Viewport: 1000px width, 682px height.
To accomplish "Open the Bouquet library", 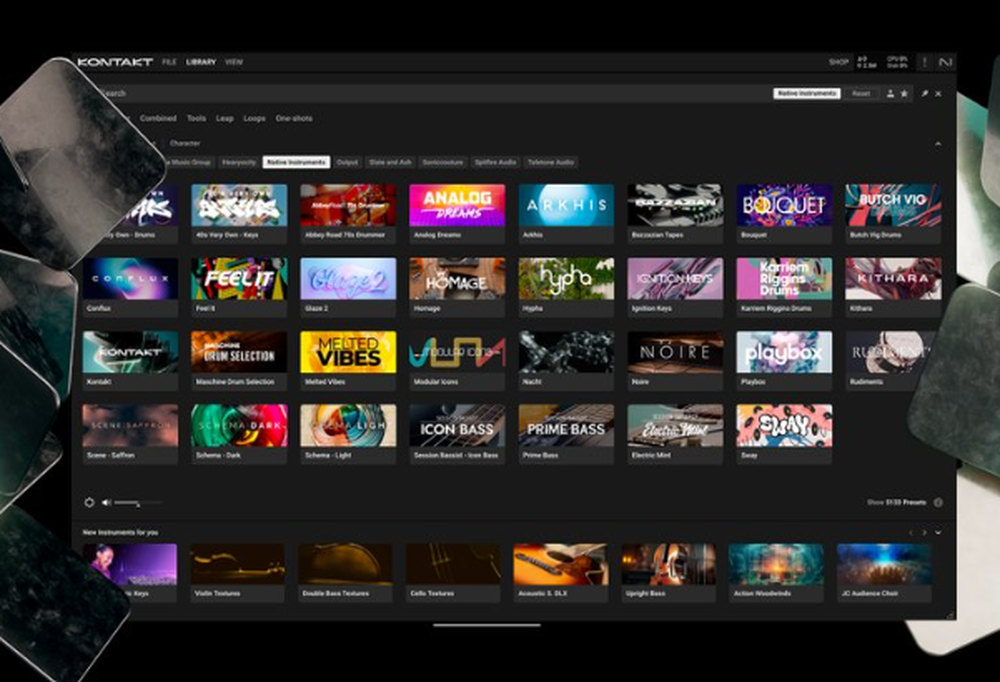I will [784, 213].
